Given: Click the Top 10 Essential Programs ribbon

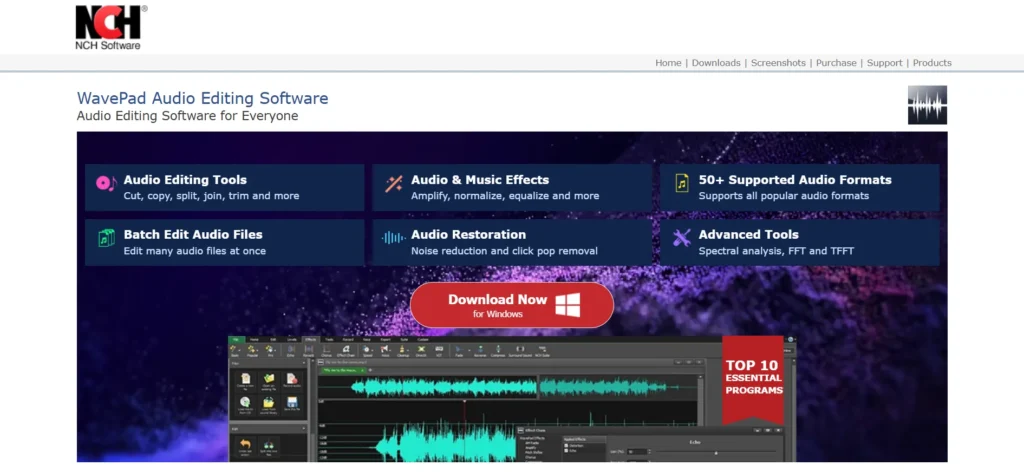Looking at the screenshot, I should click(753, 380).
